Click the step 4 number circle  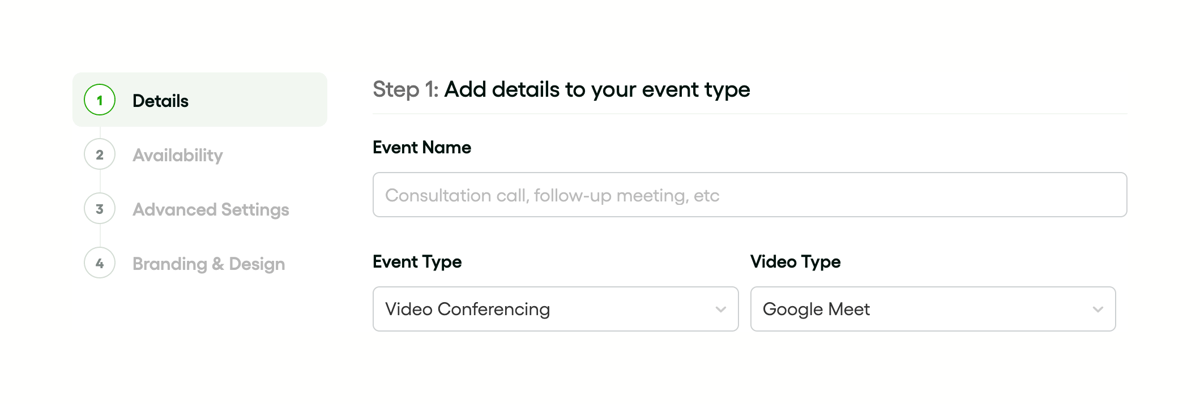coord(99,264)
